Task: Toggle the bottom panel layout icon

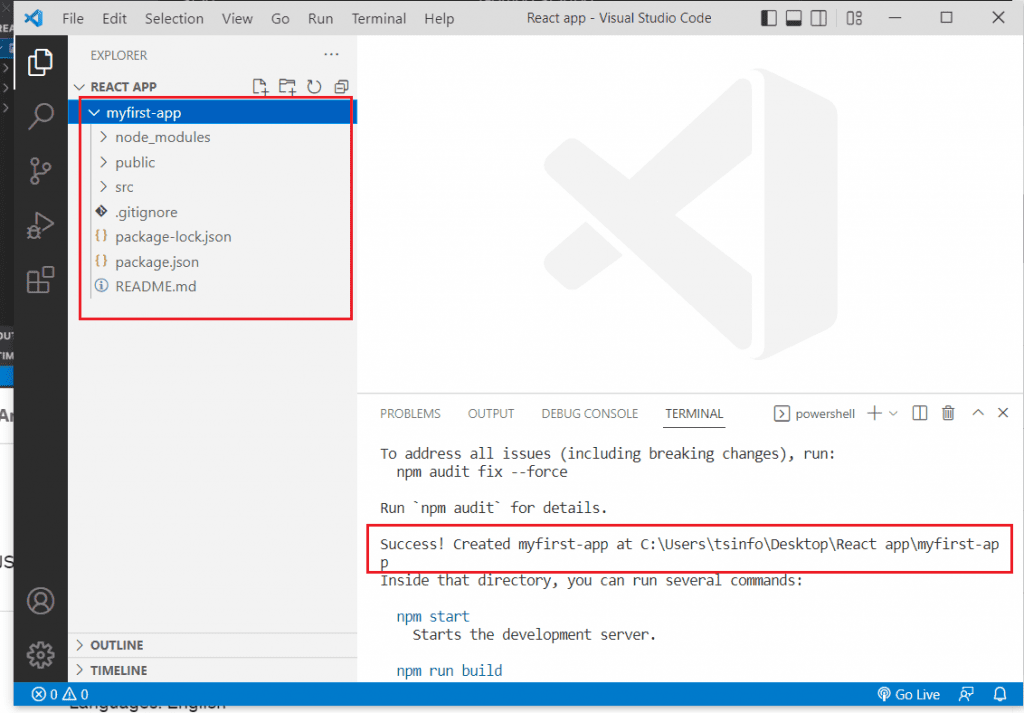Action: click(793, 18)
